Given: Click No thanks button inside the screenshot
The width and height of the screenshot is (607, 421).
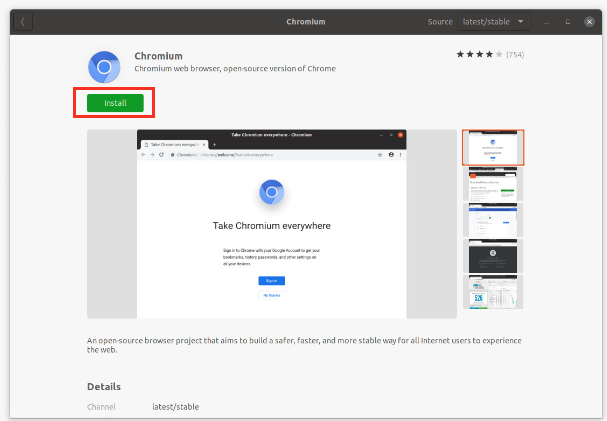Looking at the screenshot, I should point(271,295).
